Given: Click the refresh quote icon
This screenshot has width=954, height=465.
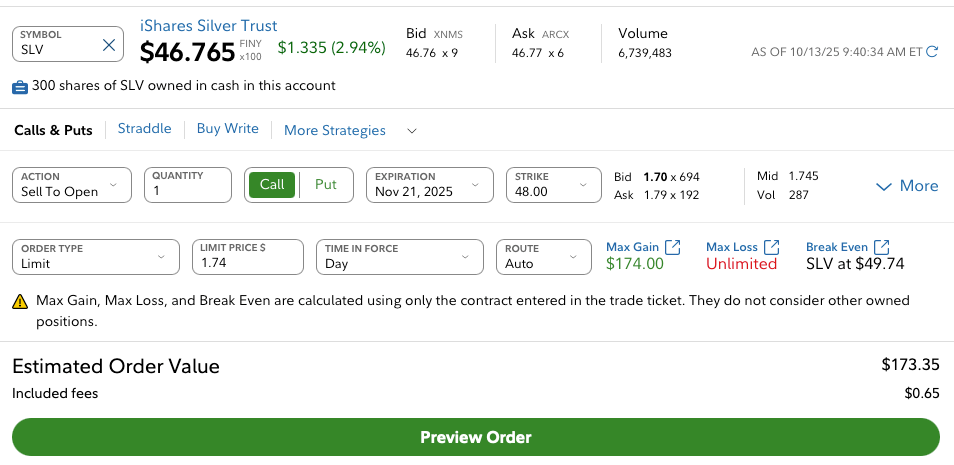Looking at the screenshot, I should pos(933,51).
